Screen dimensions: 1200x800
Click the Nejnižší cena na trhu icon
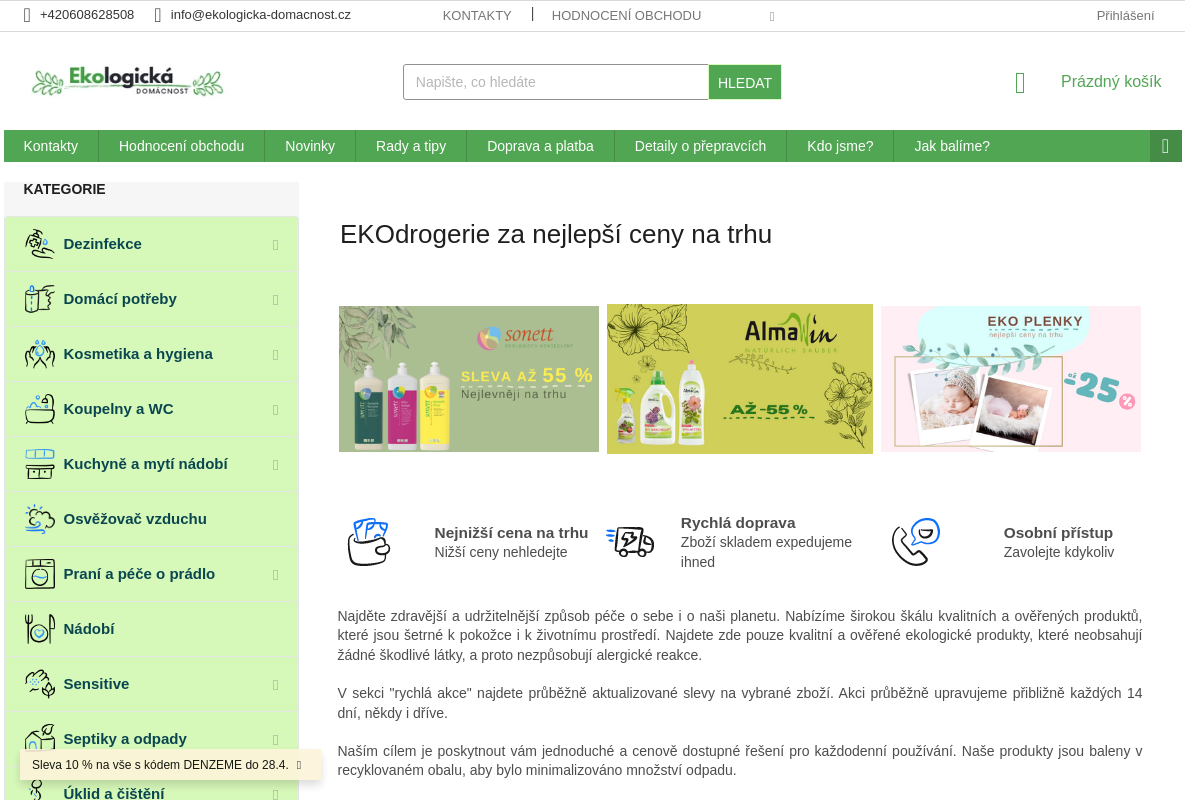pyautogui.click(x=369, y=542)
